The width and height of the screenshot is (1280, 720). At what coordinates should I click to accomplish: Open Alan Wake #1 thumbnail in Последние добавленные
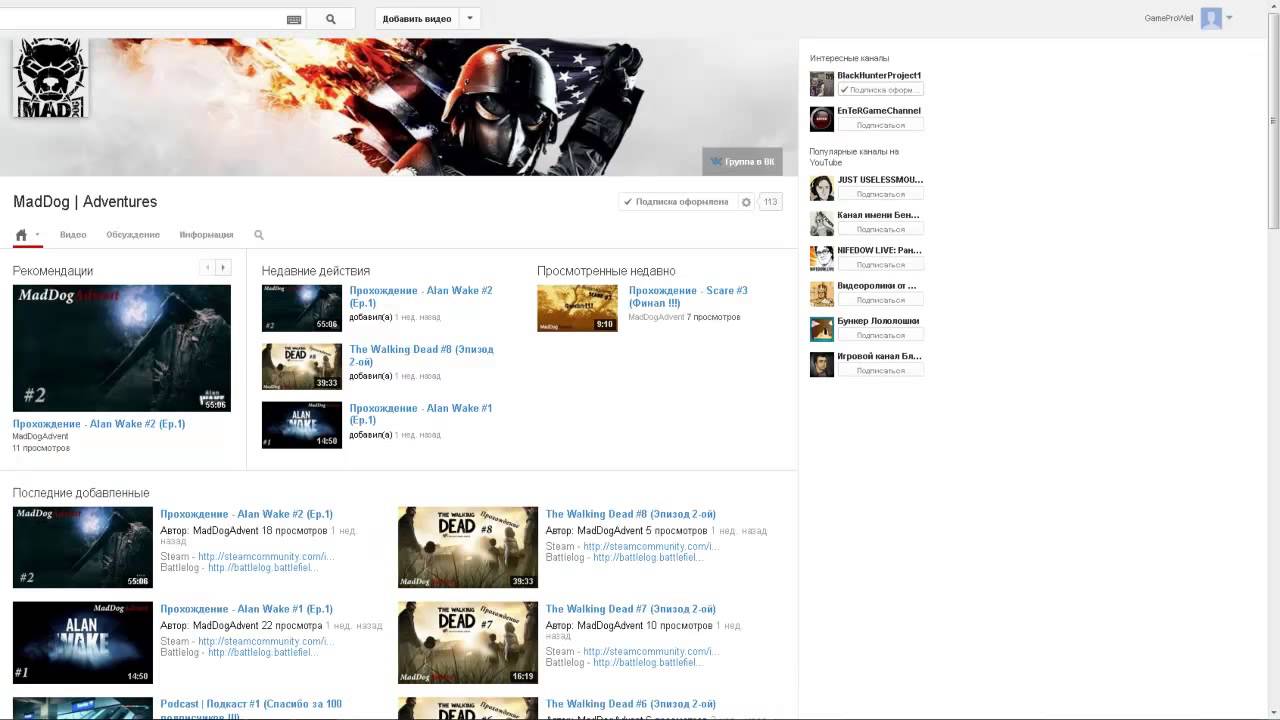pos(83,642)
